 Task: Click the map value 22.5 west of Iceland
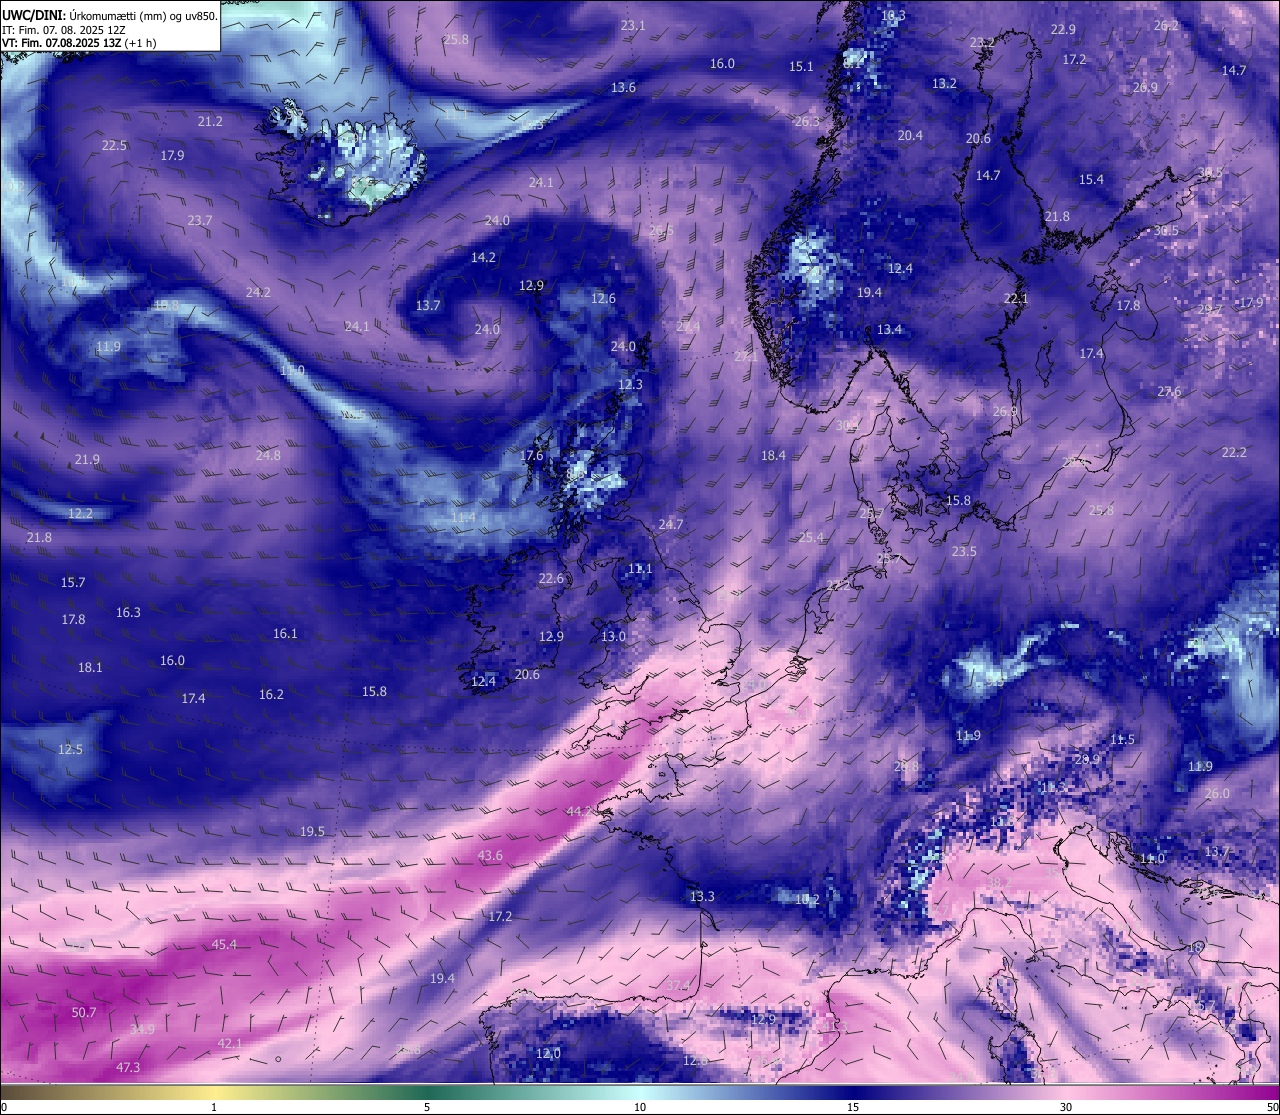pos(114,145)
